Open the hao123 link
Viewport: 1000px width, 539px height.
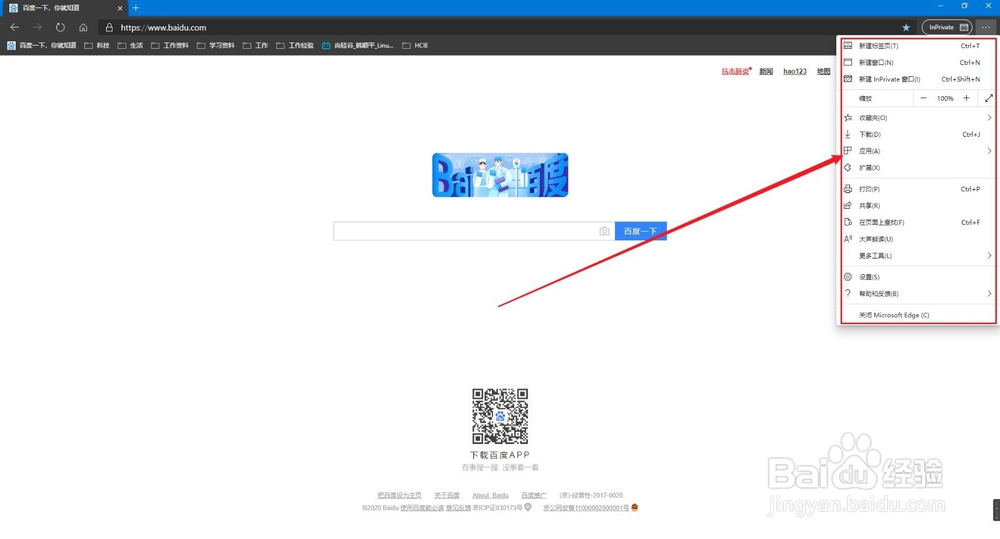[x=795, y=71]
